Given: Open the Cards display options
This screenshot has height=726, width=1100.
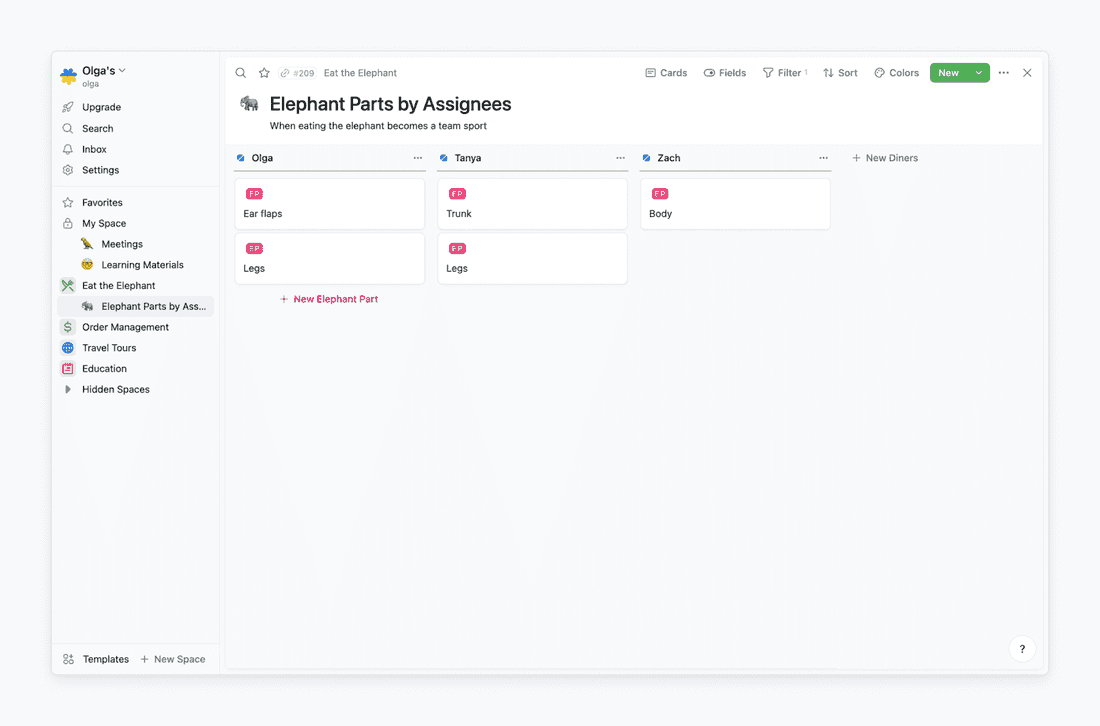Looking at the screenshot, I should point(666,72).
